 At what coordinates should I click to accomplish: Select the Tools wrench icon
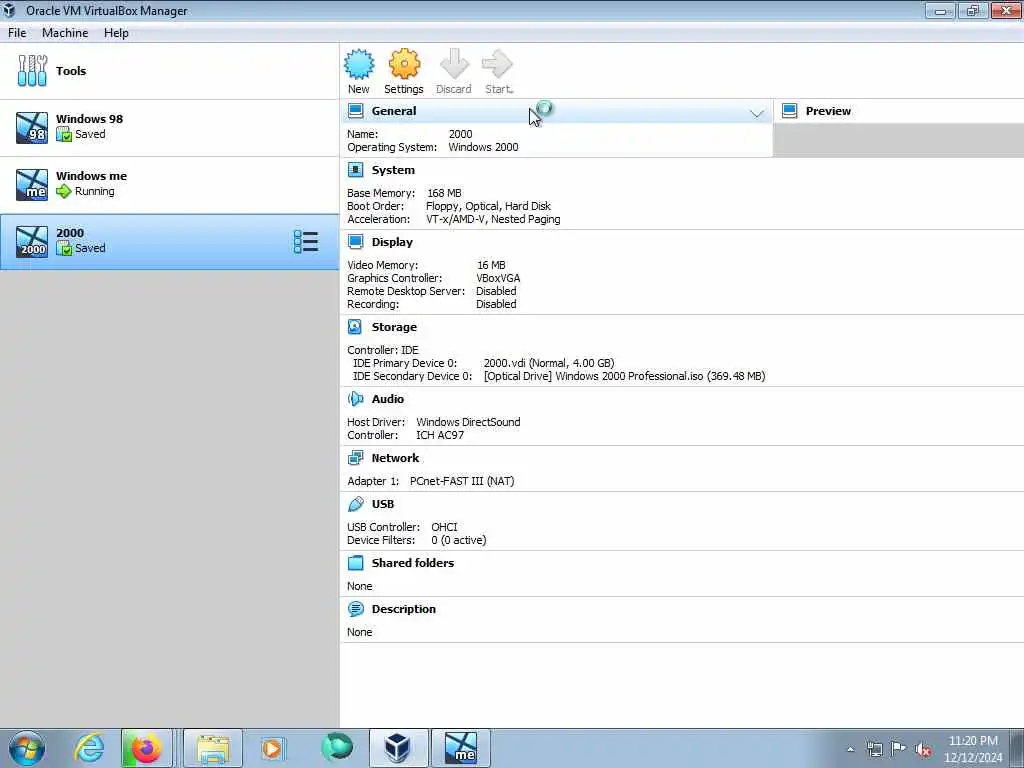(x=32, y=71)
